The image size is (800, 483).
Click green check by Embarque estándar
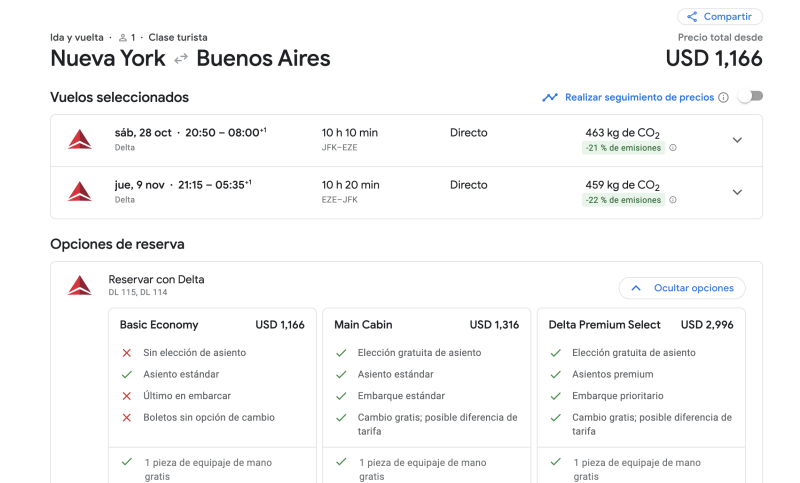pos(341,396)
